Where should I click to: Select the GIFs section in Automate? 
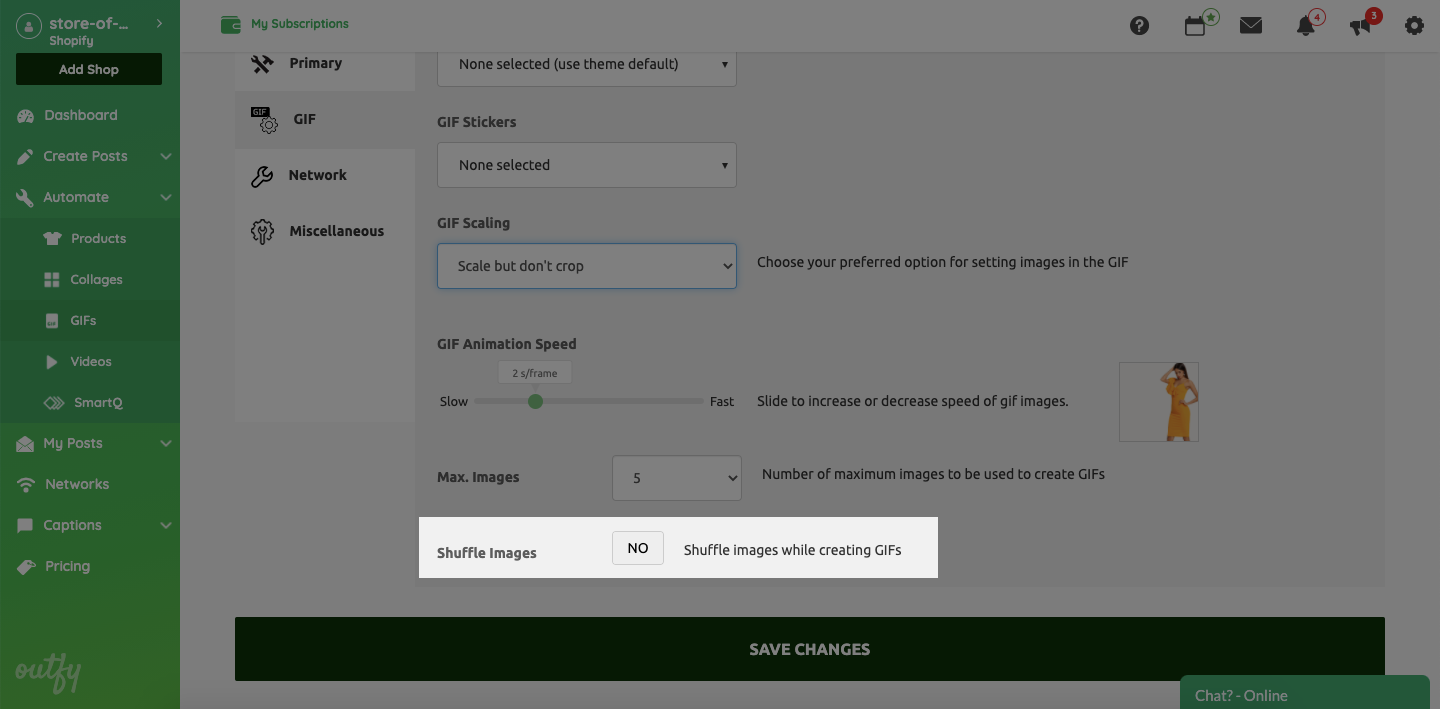pyautogui.click(x=80, y=320)
